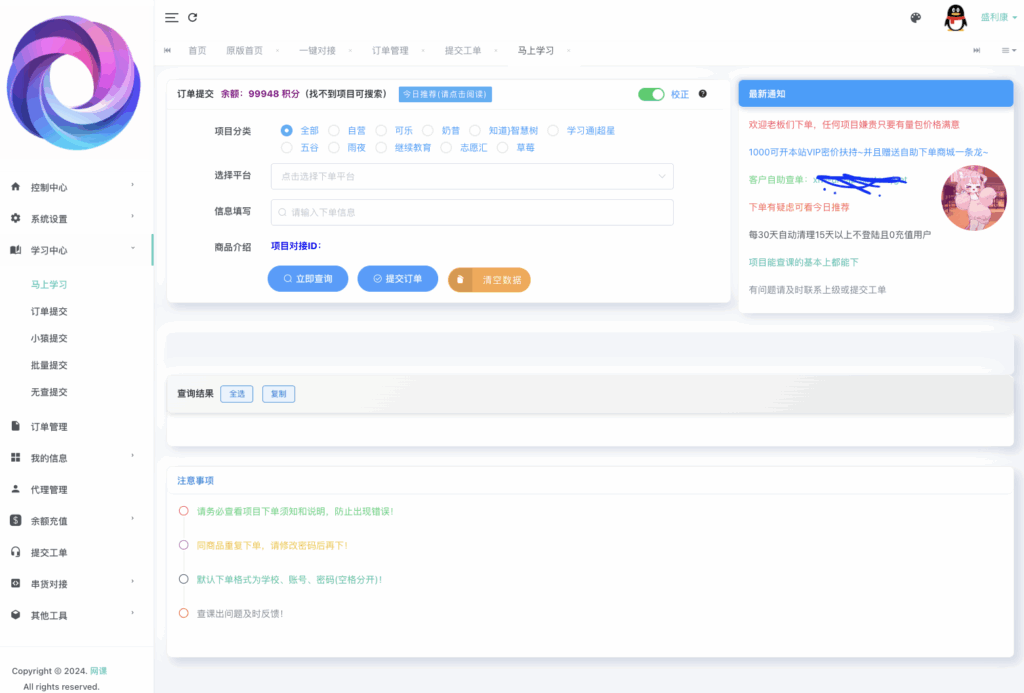Open the 选择平台 dropdown
Viewport: 1024px width, 693px height.
click(x=472, y=176)
